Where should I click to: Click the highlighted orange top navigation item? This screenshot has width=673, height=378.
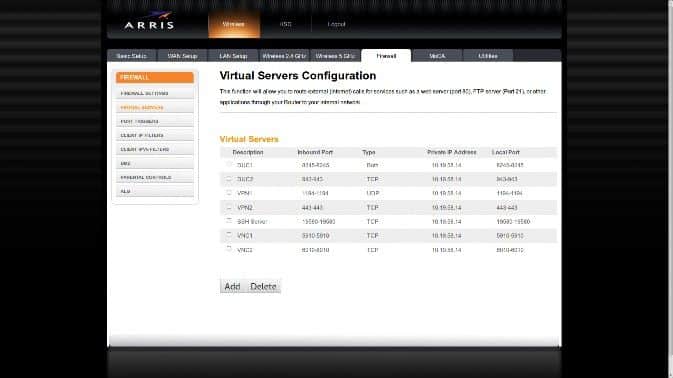[x=234, y=24]
